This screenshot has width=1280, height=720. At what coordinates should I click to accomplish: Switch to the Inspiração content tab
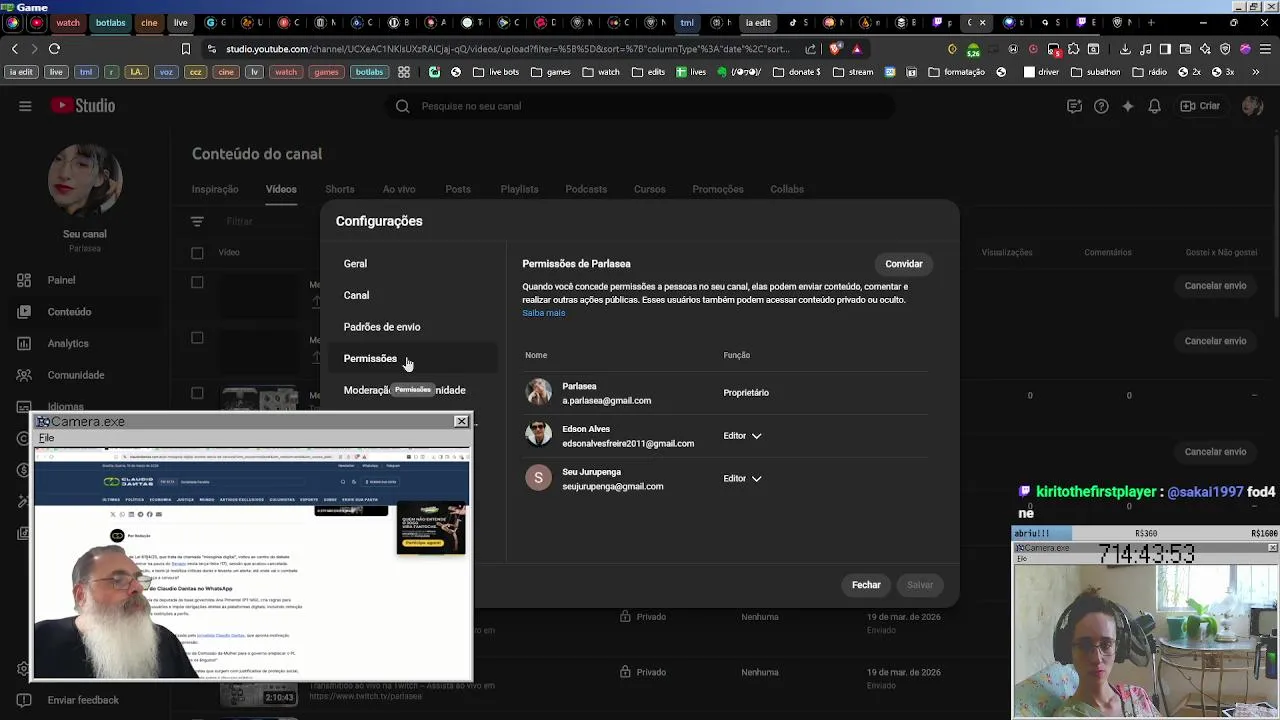(215, 189)
